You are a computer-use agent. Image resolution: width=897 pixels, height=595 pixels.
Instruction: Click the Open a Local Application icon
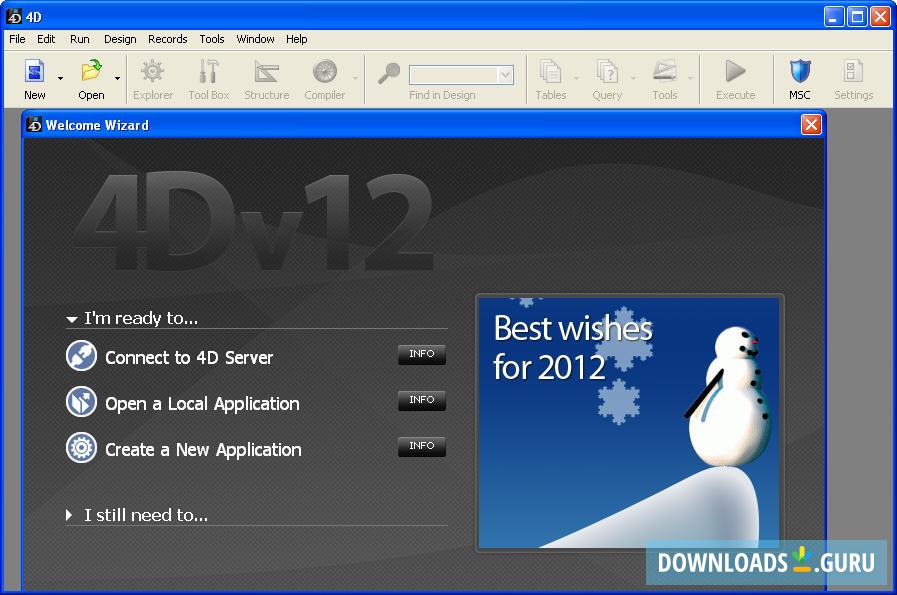(81, 402)
